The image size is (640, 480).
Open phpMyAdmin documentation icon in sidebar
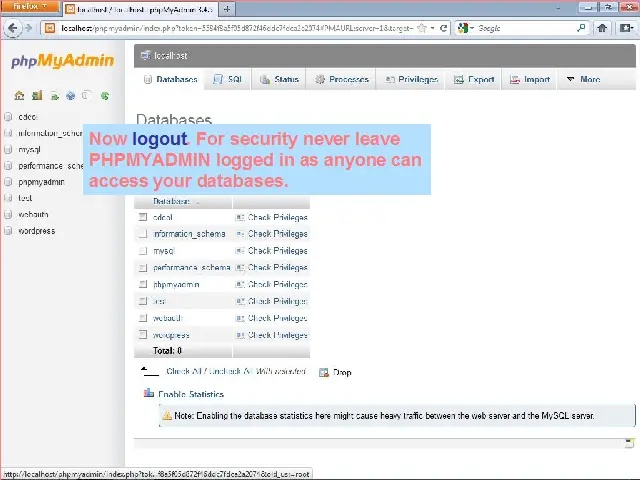pos(71,96)
